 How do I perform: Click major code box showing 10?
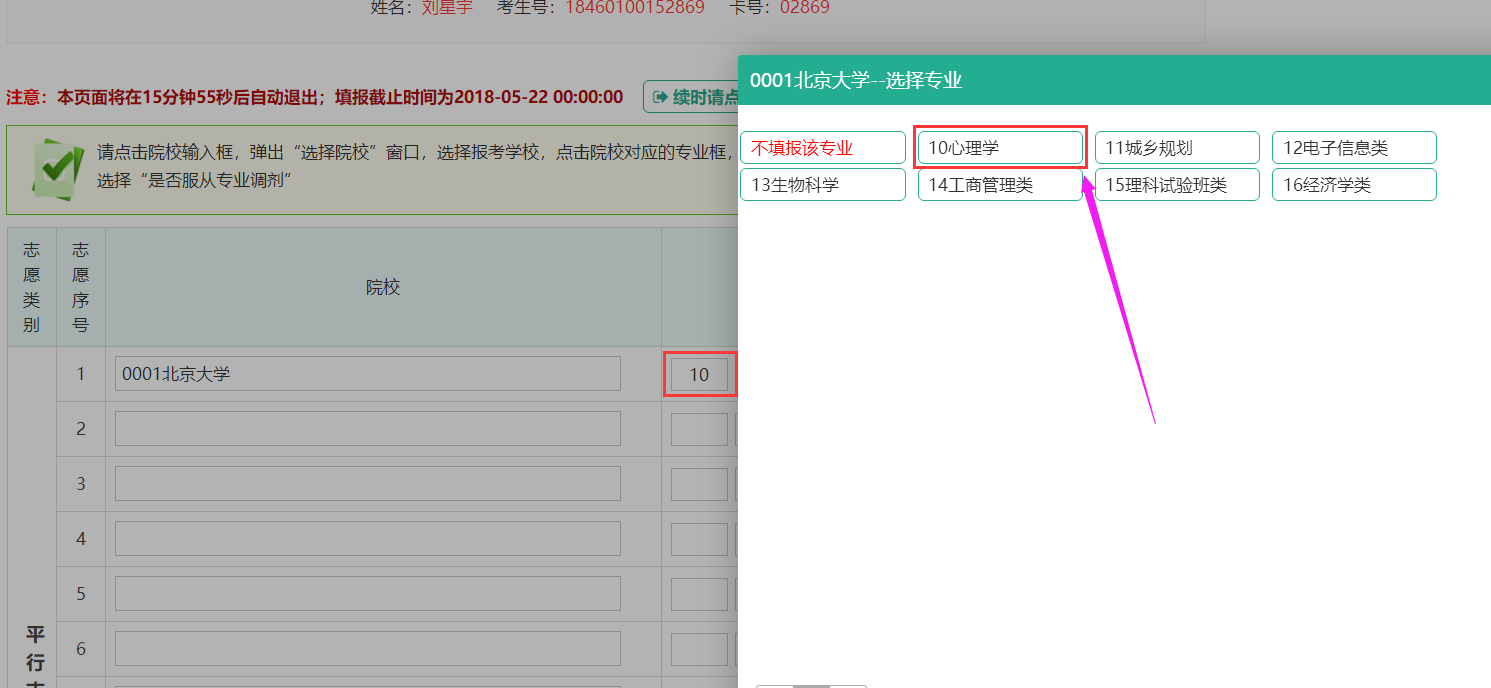pos(699,375)
